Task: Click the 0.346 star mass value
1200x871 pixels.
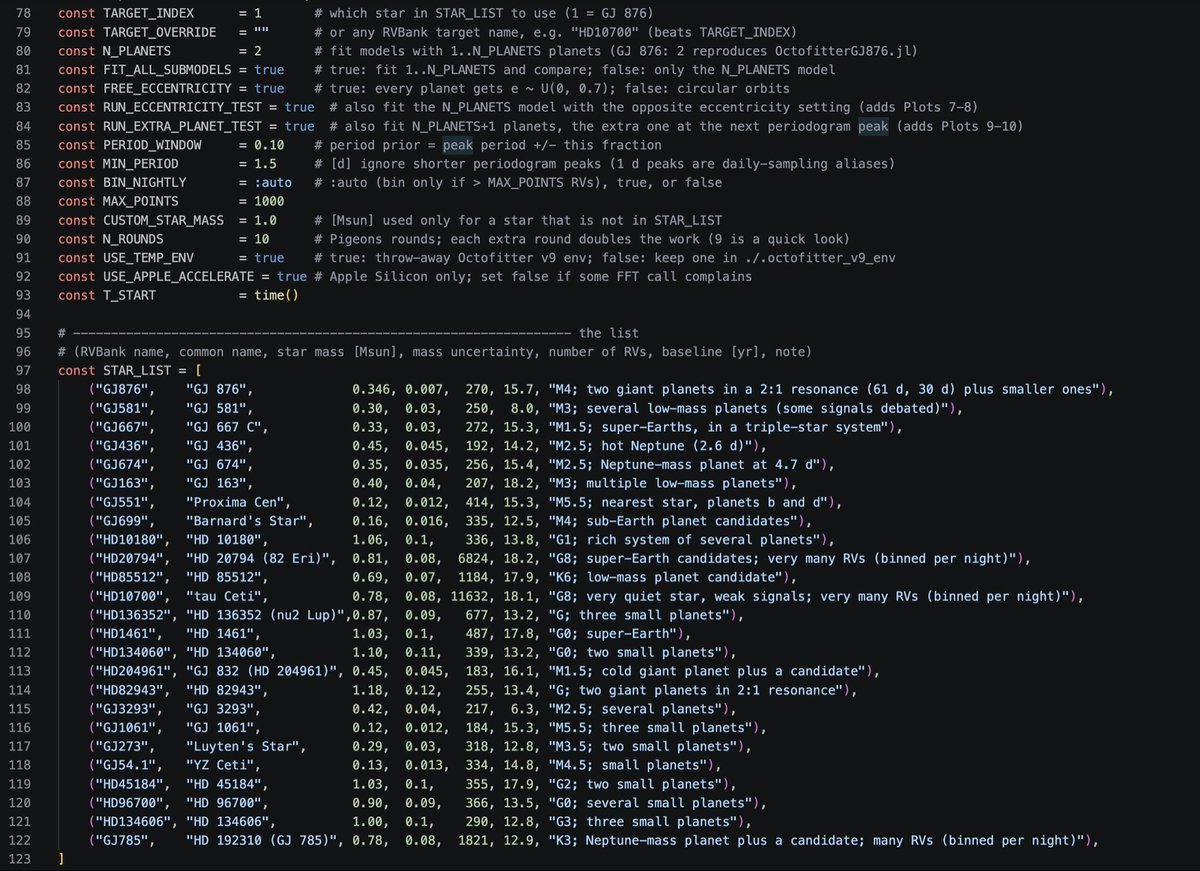Action: pos(370,389)
